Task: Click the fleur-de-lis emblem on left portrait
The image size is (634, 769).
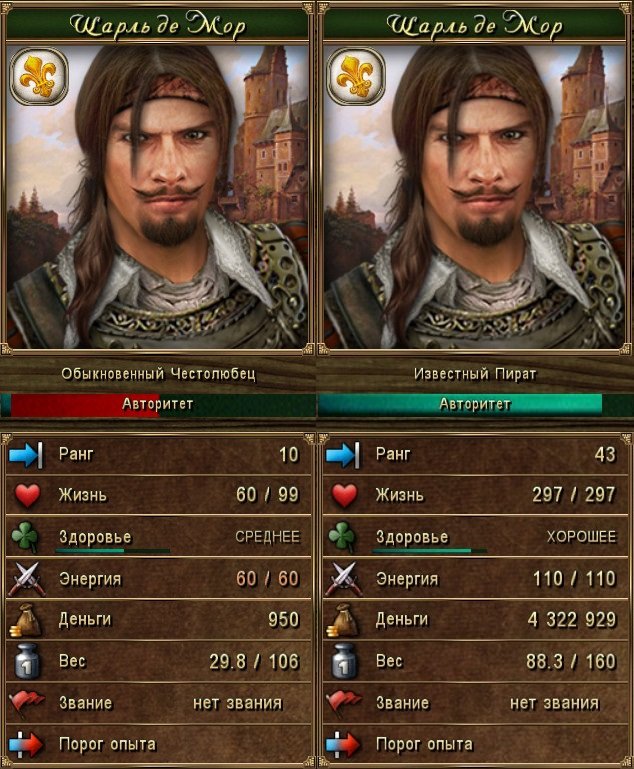Action: coord(39,77)
